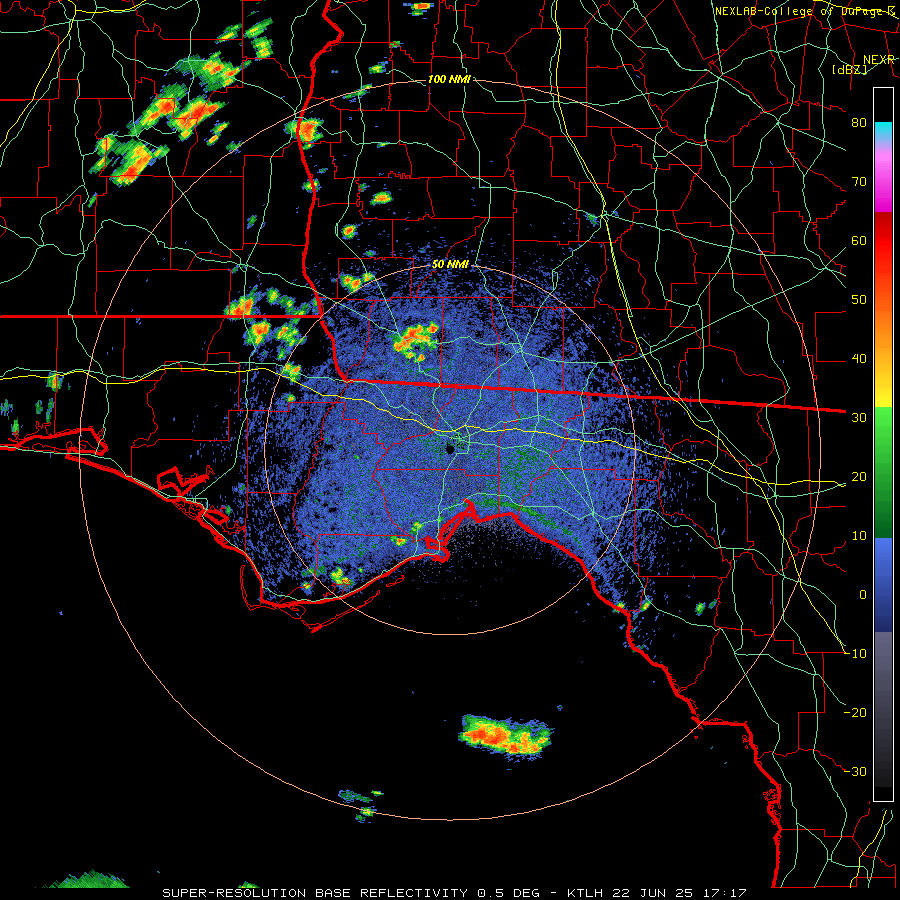
Task: Click the 50 NMI range ring label
Action: [x=450, y=265]
